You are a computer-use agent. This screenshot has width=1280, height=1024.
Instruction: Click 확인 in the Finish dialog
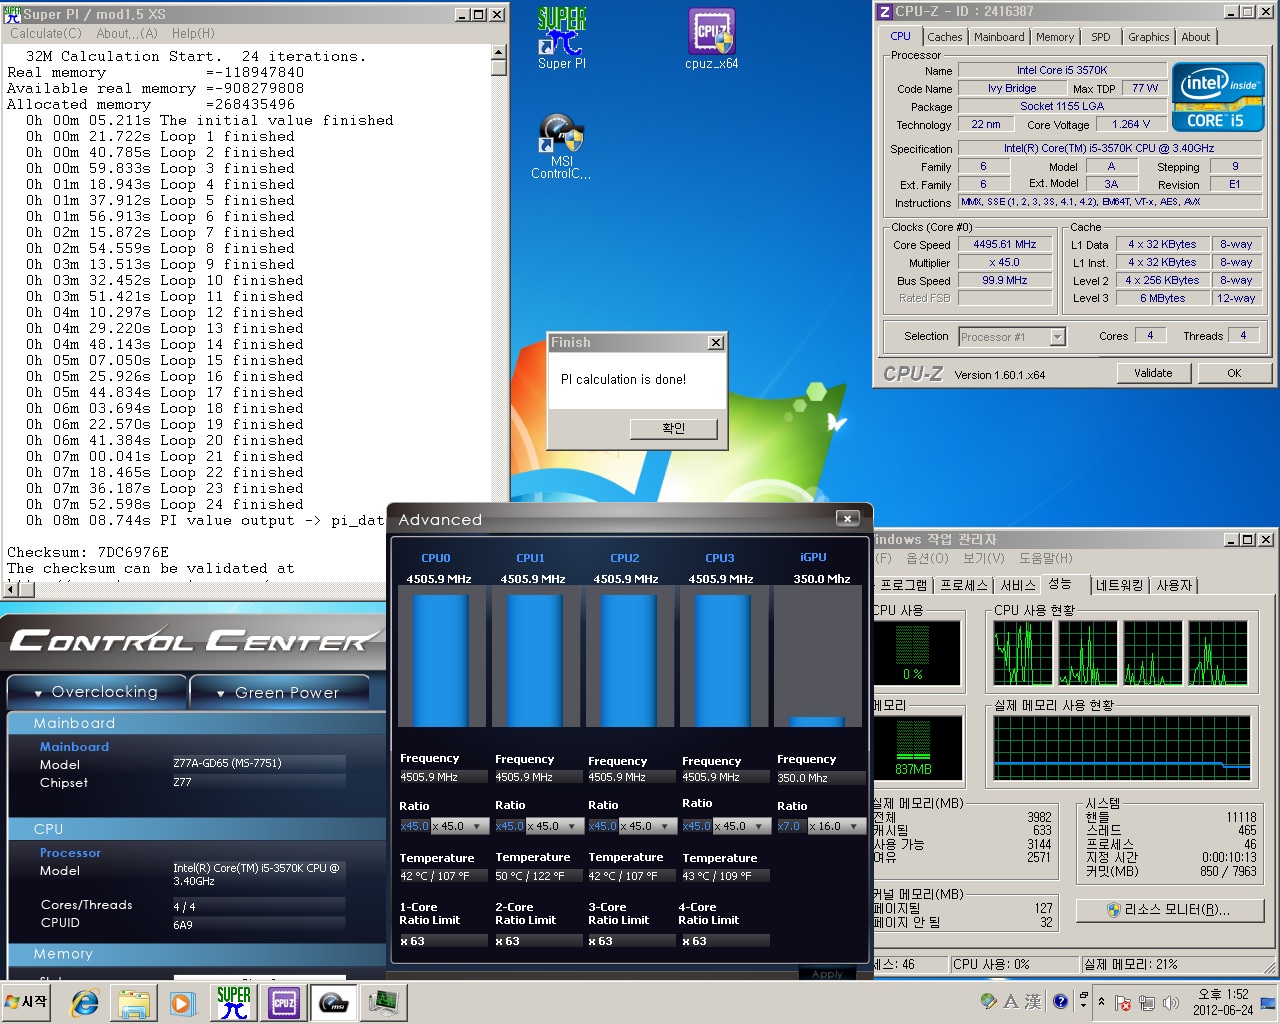[x=673, y=428]
